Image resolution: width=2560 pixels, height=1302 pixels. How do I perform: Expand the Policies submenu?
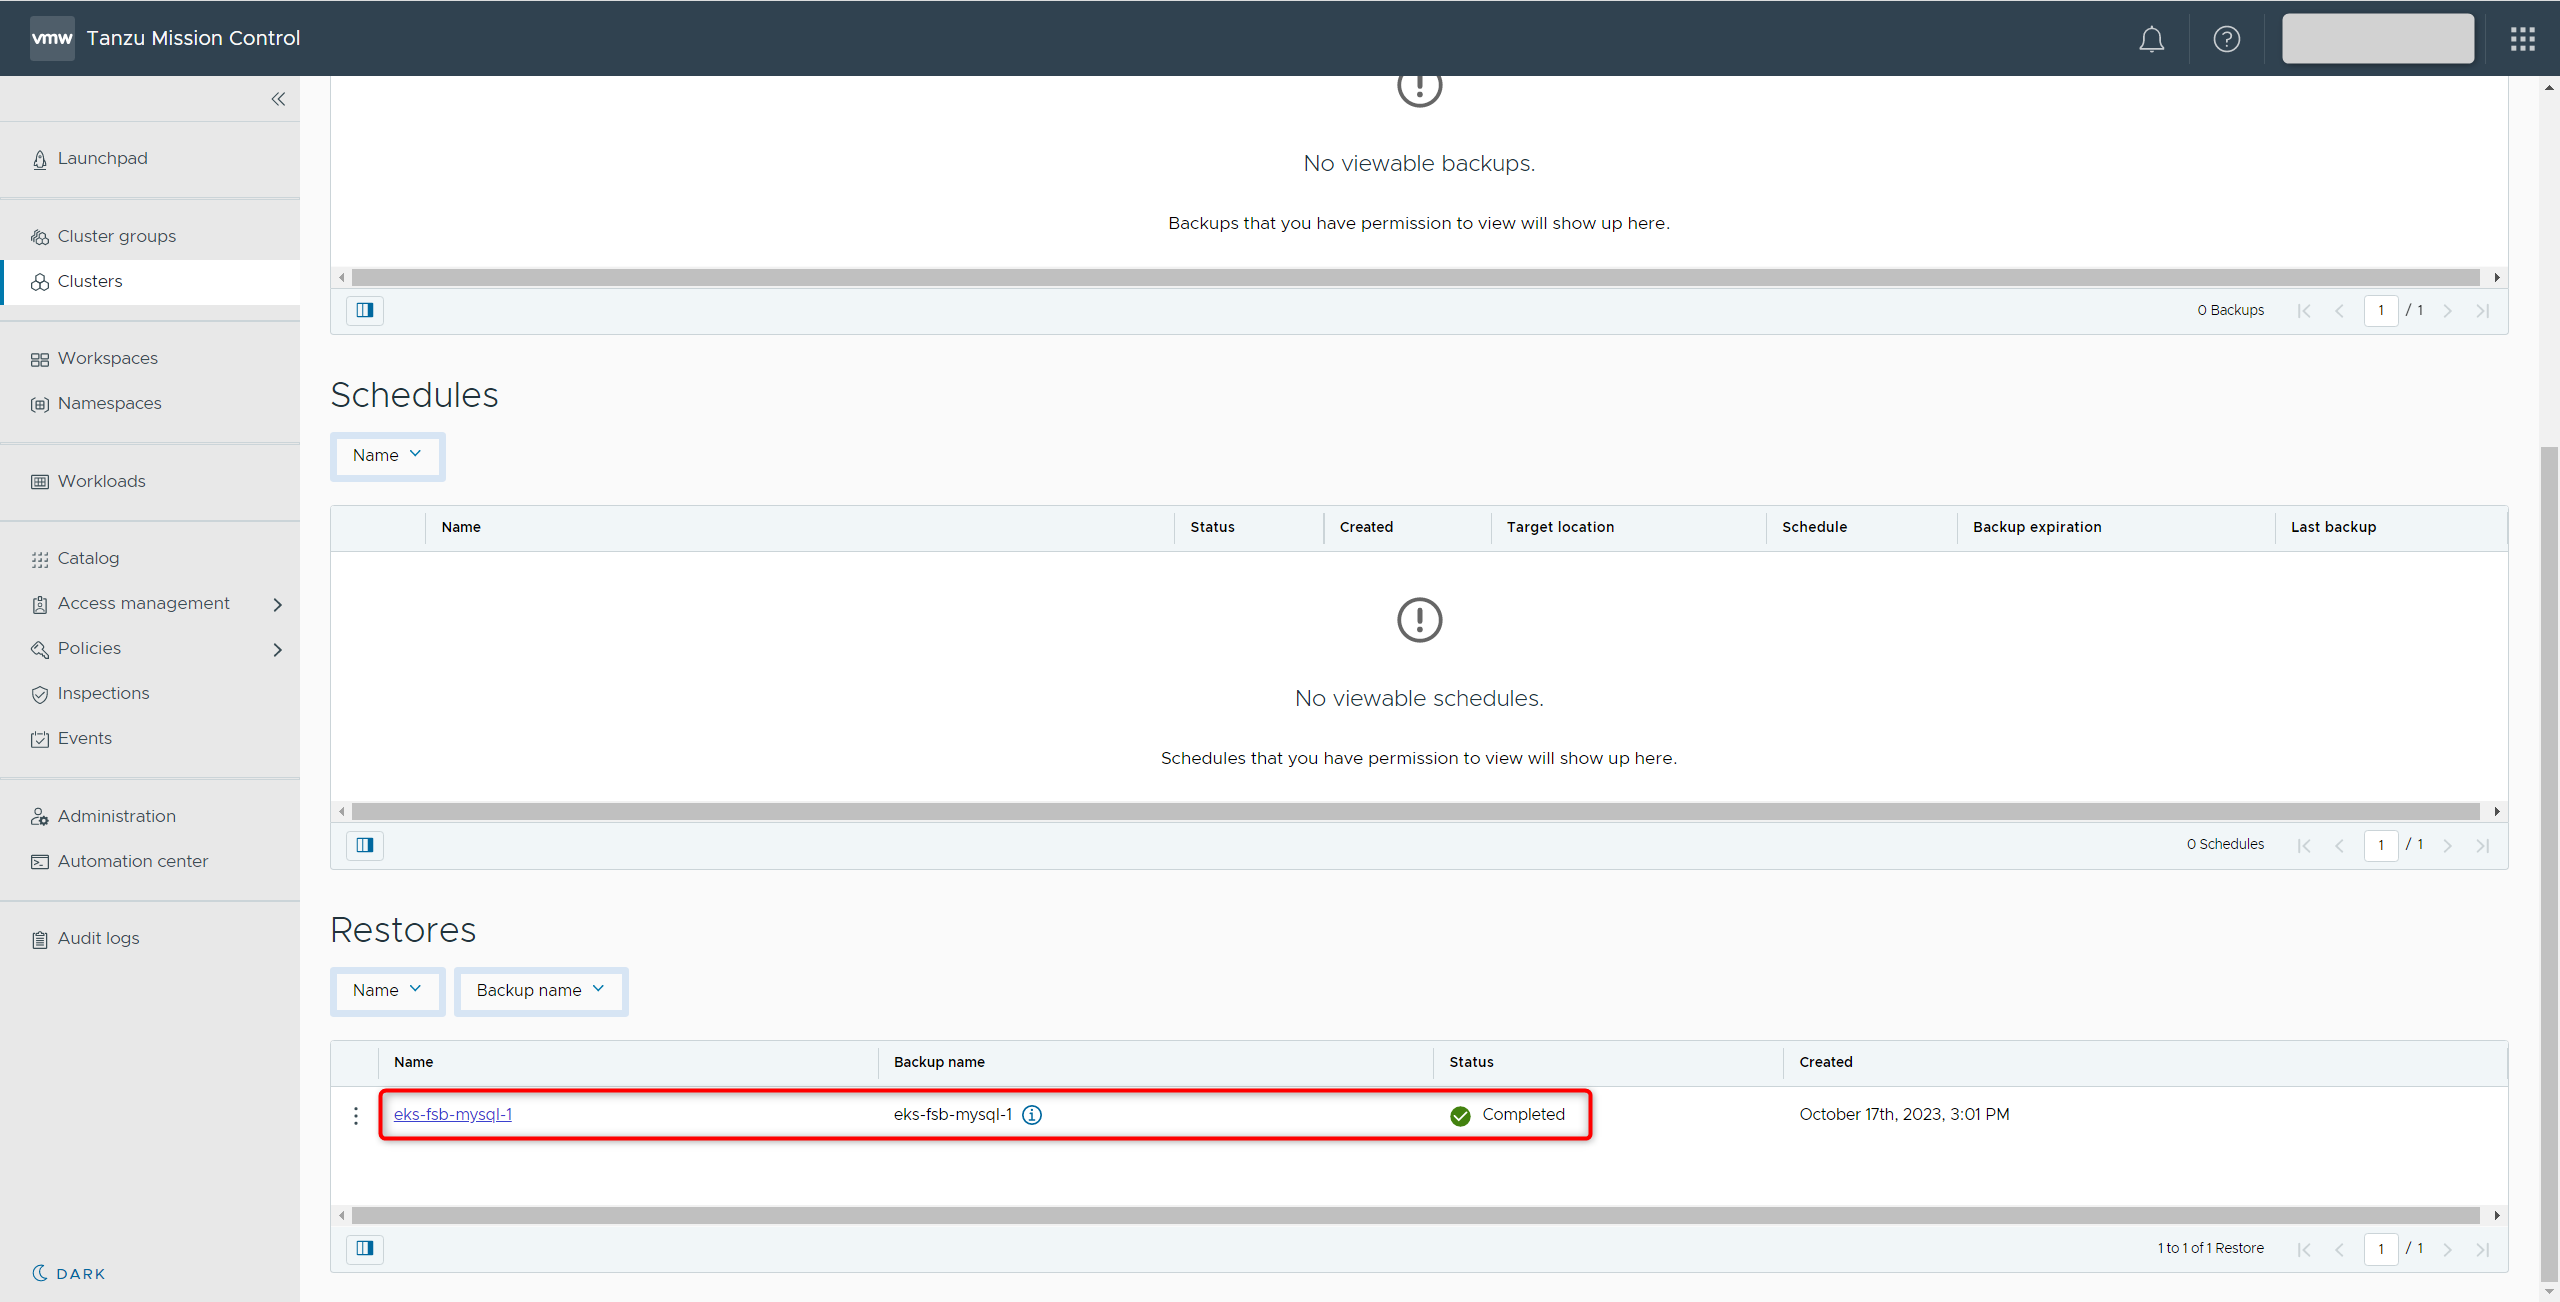pos(278,649)
